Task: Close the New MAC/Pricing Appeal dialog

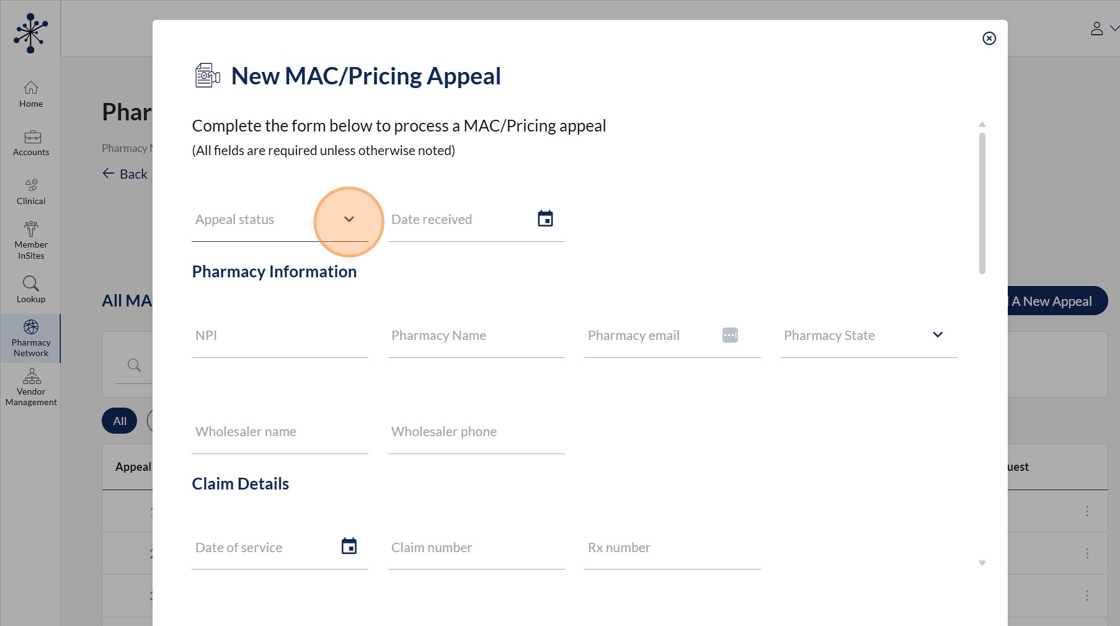Action: pyautogui.click(x=989, y=38)
